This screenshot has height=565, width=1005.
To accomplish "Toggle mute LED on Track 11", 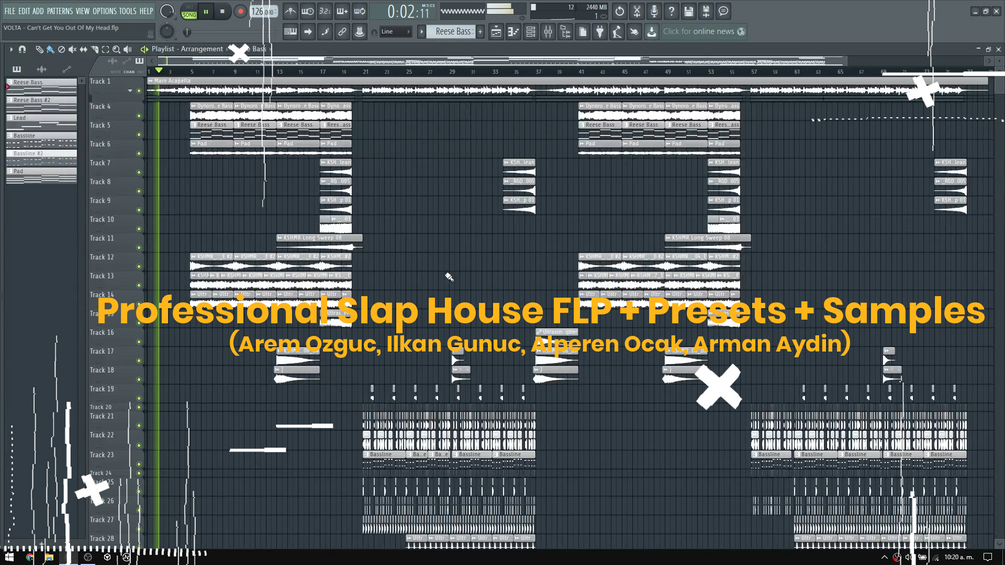I will [x=139, y=248].
